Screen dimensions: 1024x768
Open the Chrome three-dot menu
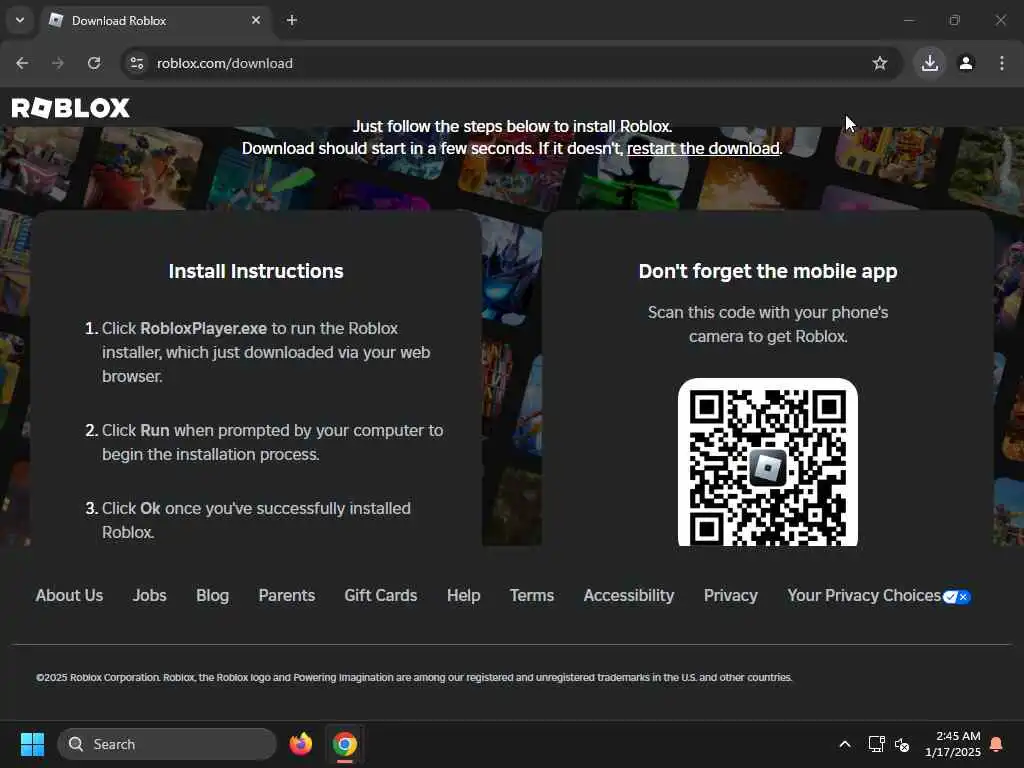1002,63
